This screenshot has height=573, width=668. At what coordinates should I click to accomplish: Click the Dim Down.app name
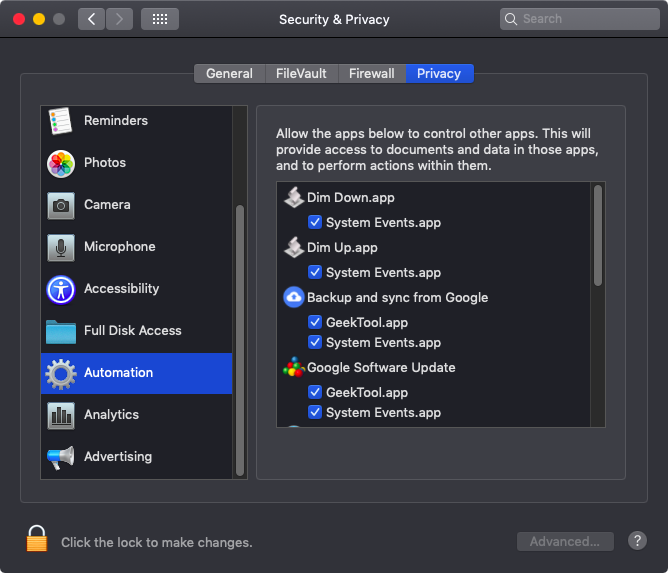[351, 198]
